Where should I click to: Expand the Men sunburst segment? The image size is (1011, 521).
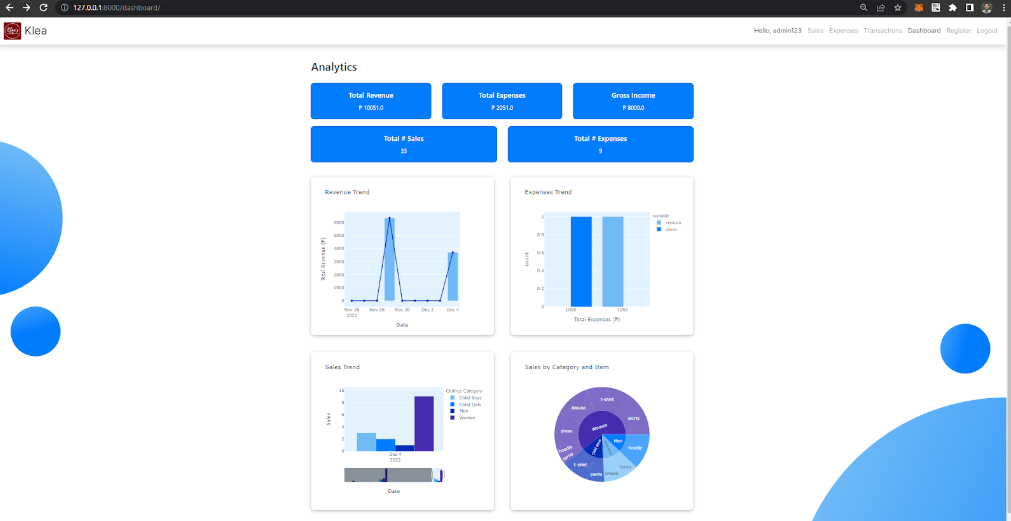click(618, 442)
